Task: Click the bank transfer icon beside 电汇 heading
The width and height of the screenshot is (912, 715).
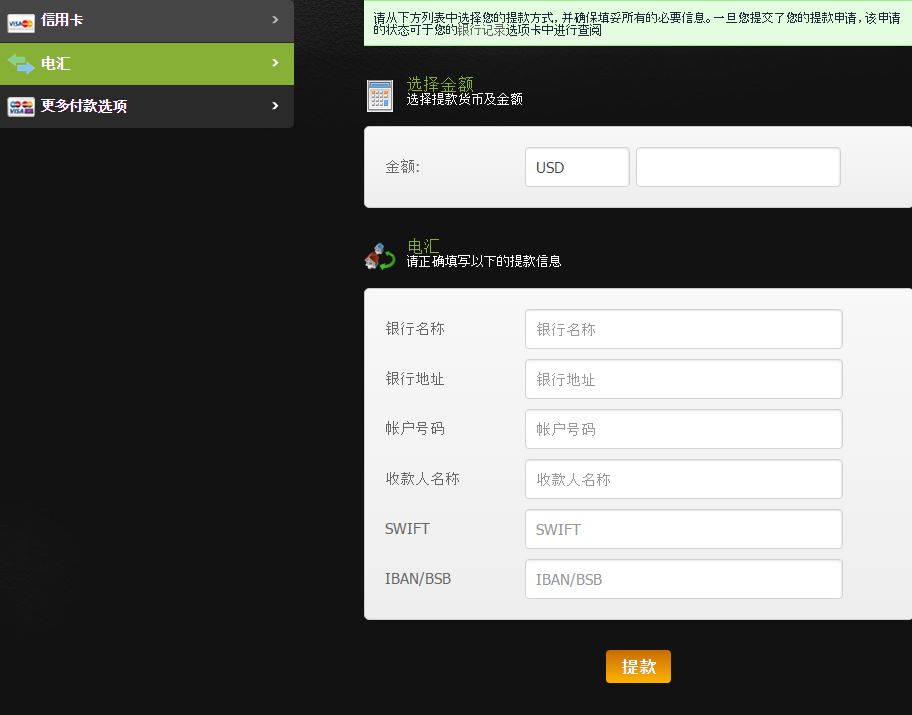Action: click(380, 257)
